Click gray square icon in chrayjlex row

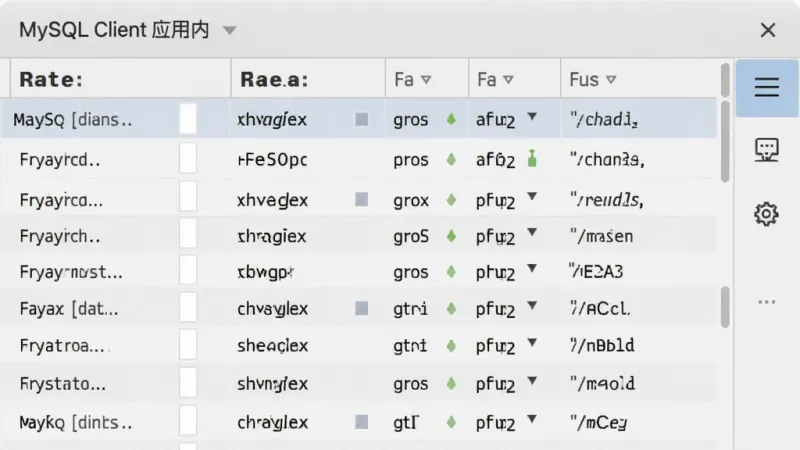point(361,422)
